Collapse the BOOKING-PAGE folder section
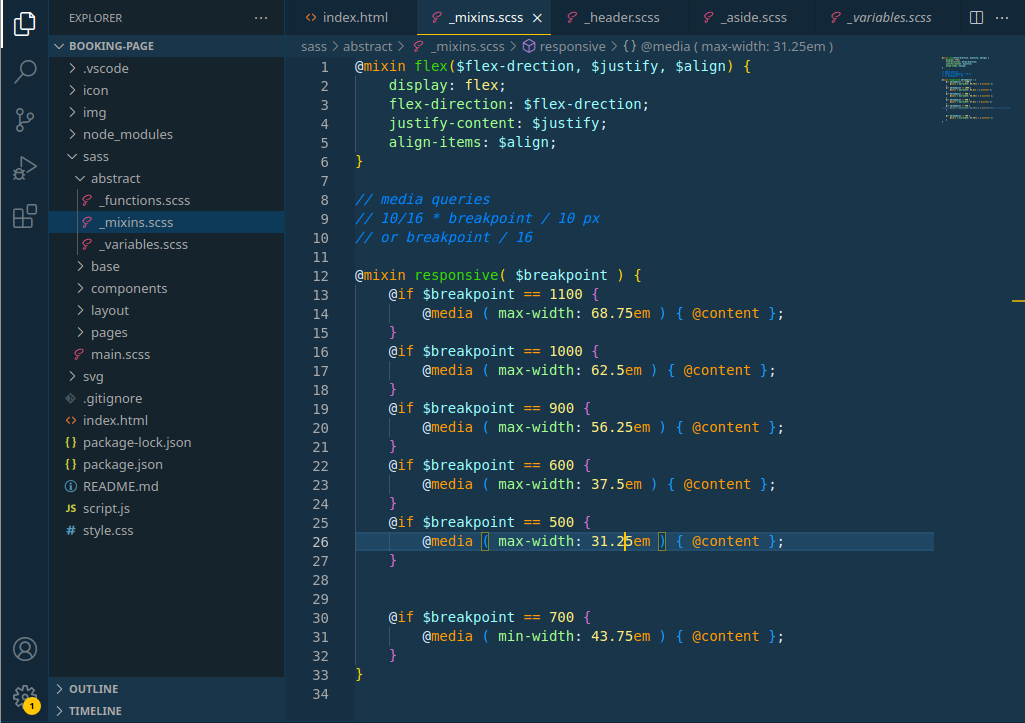The image size is (1025, 723). (167, 46)
